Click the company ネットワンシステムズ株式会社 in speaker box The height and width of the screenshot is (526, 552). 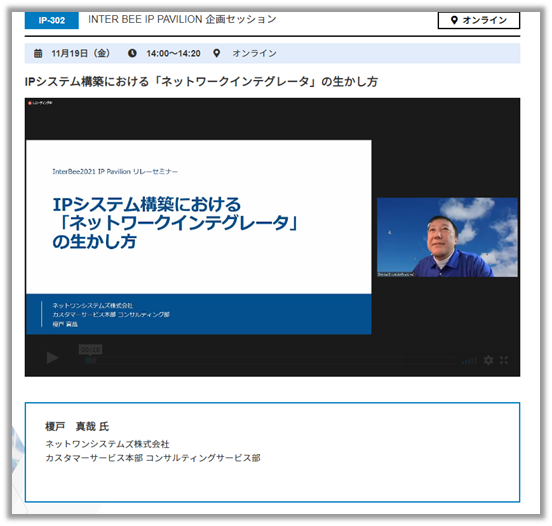tap(107, 444)
